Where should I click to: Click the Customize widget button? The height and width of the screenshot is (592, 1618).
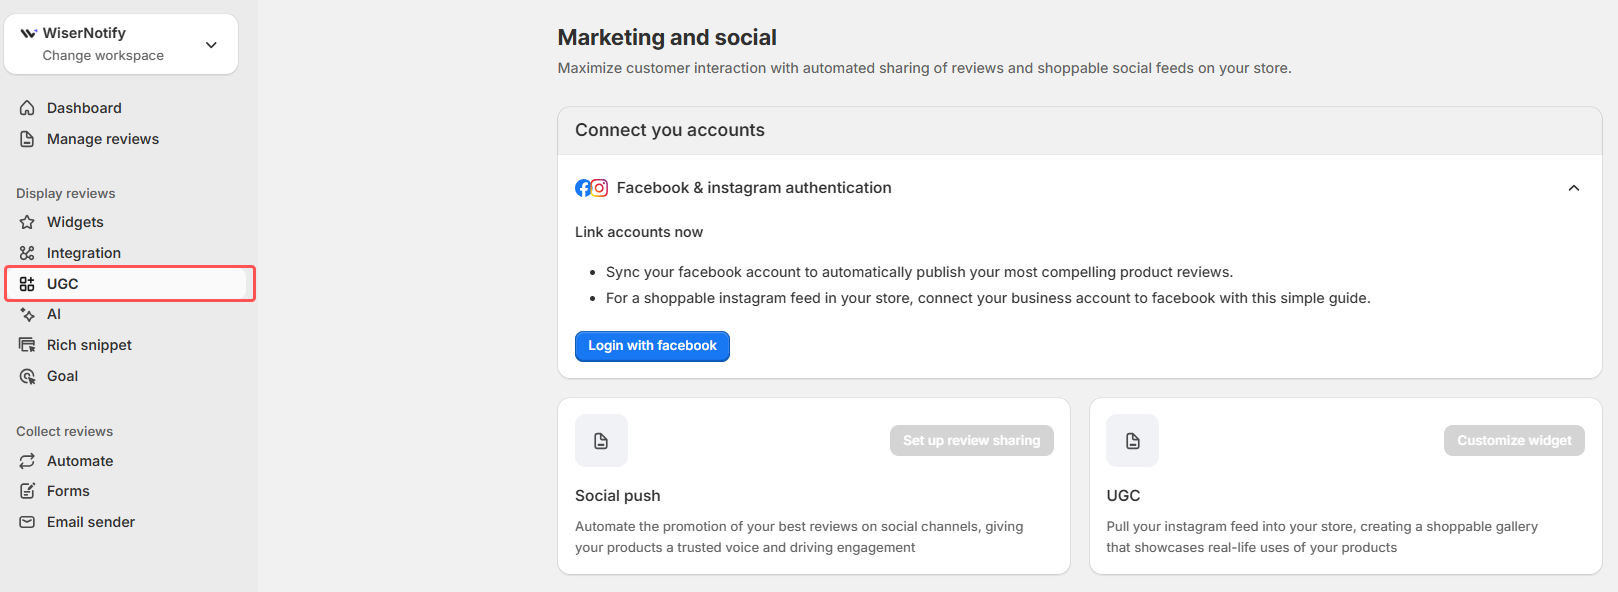[1513, 441]
